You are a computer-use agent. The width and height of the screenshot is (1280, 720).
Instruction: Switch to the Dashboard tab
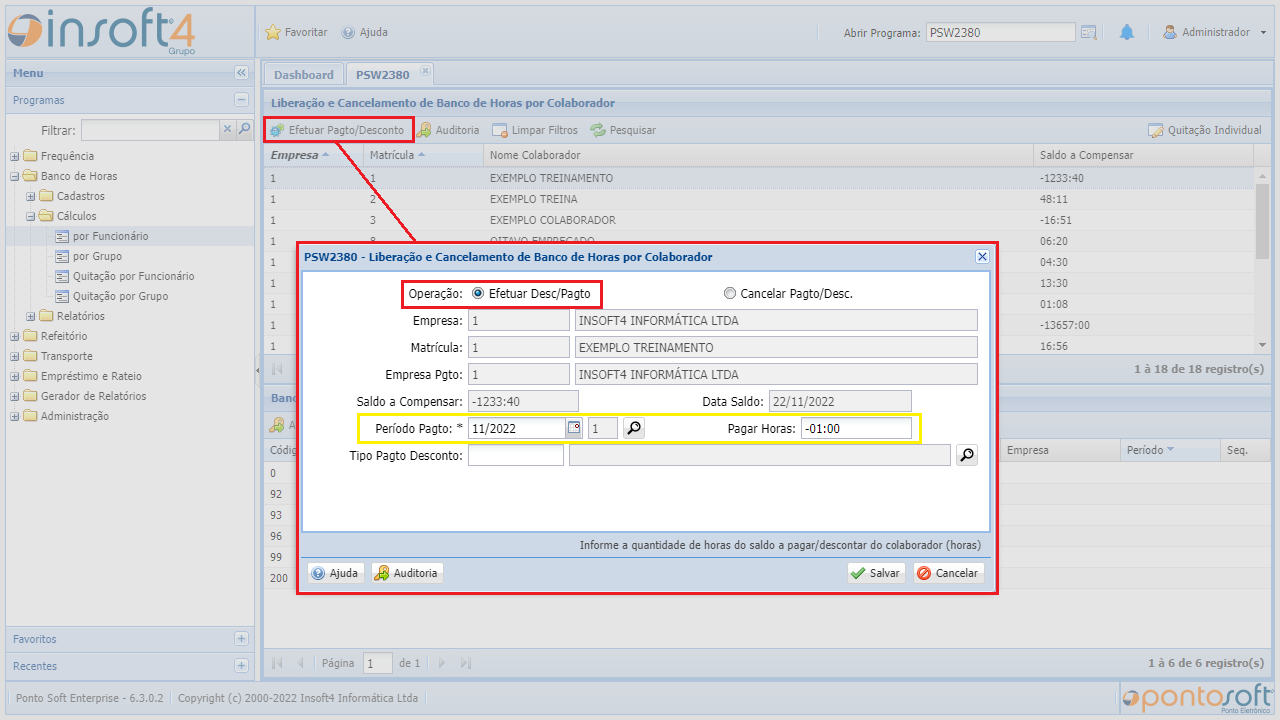tap(304, 75)
